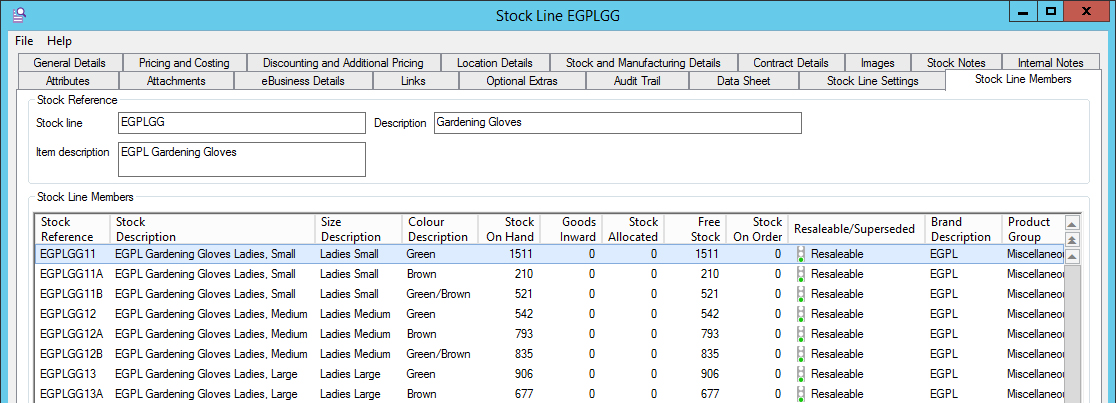Image resolution: width=1116 pixels, height=403 pixels.
Task: View the Audit Trail tab
Action: click(x=637, y=80)
